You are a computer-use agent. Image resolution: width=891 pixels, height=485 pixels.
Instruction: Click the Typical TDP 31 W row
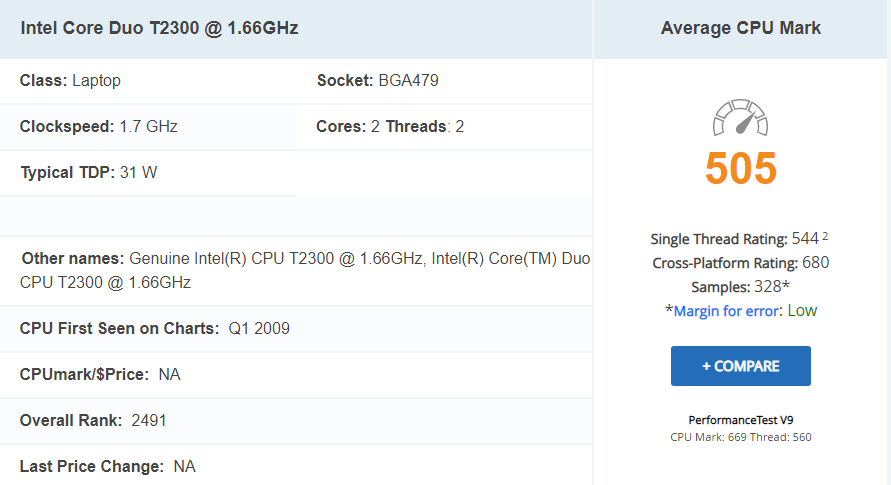[88, 172]
